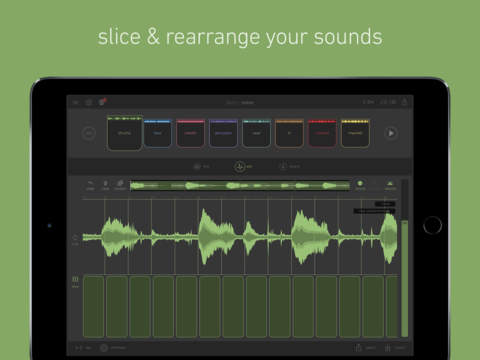Tap the metronome icon in the top-right corner
This screenshot has width=480, height=360.
pos(405,102)
